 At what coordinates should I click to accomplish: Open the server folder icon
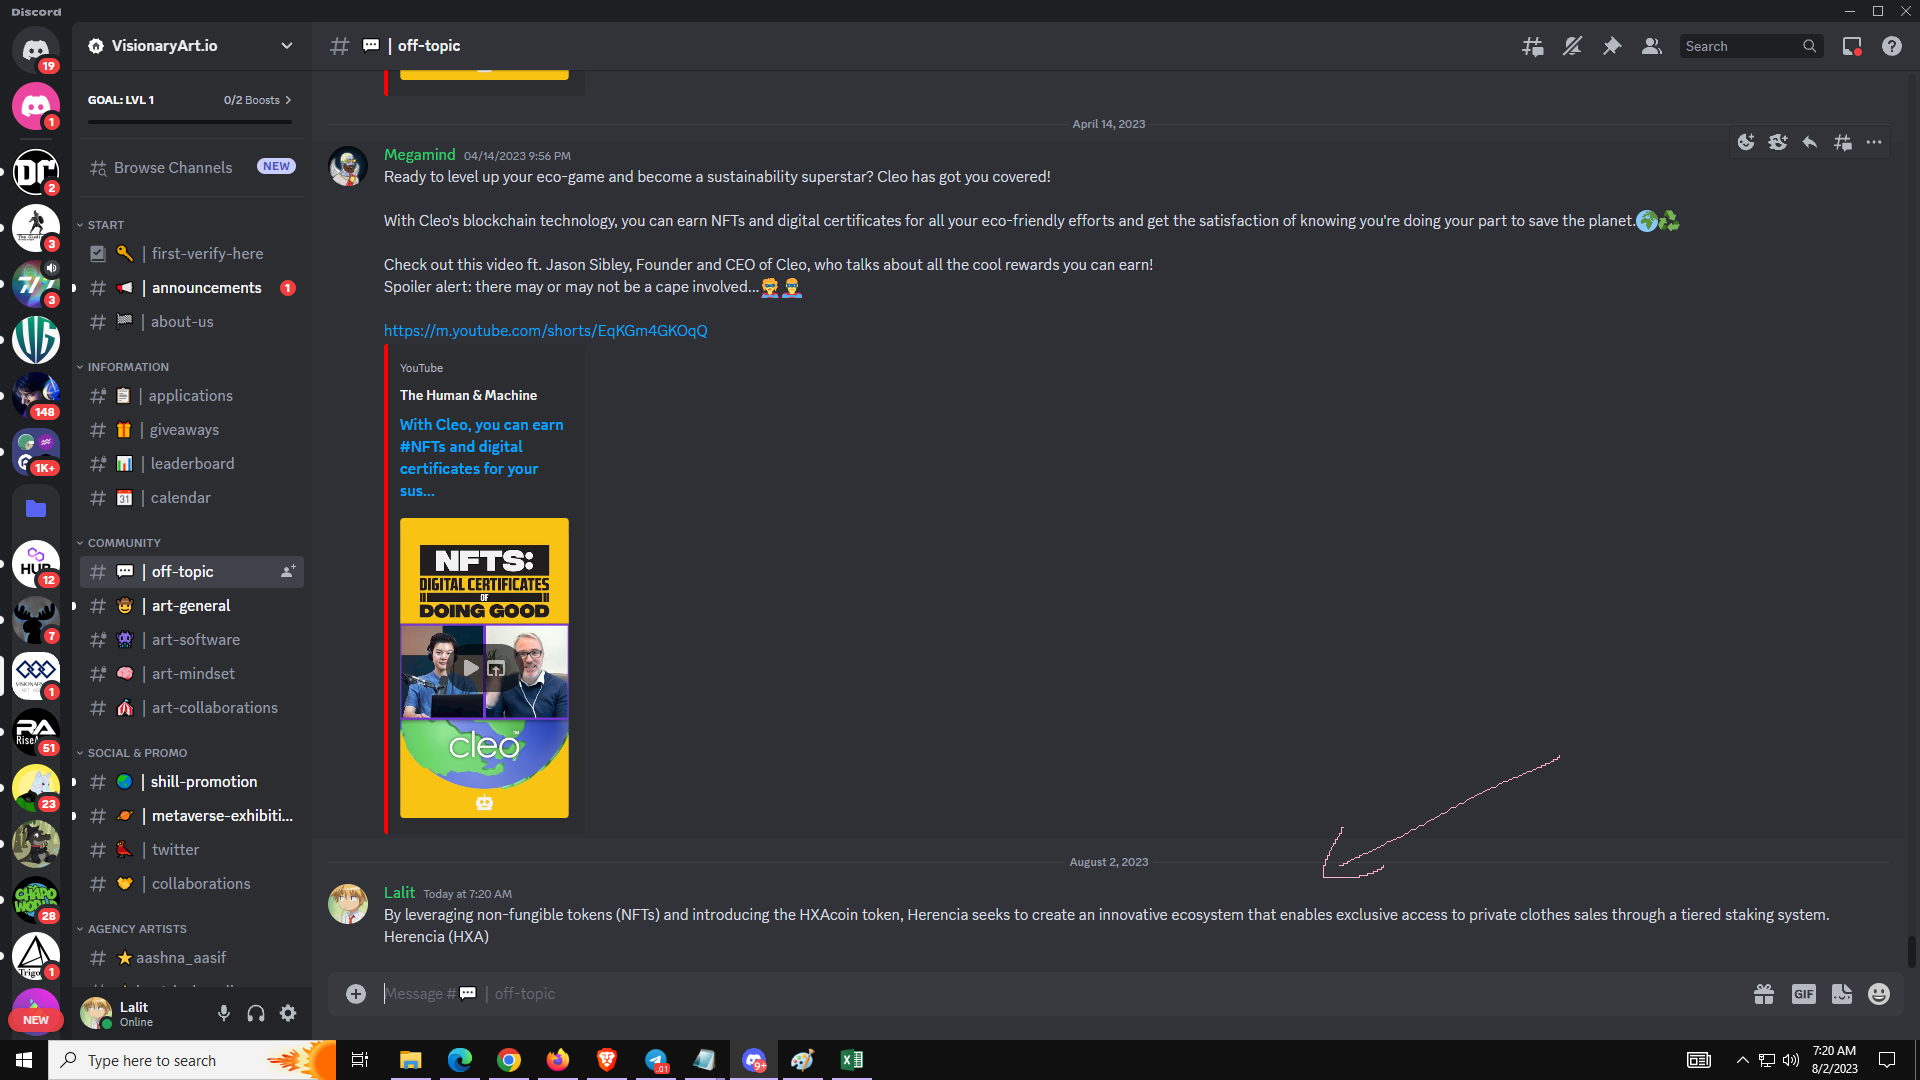point(36,509)
